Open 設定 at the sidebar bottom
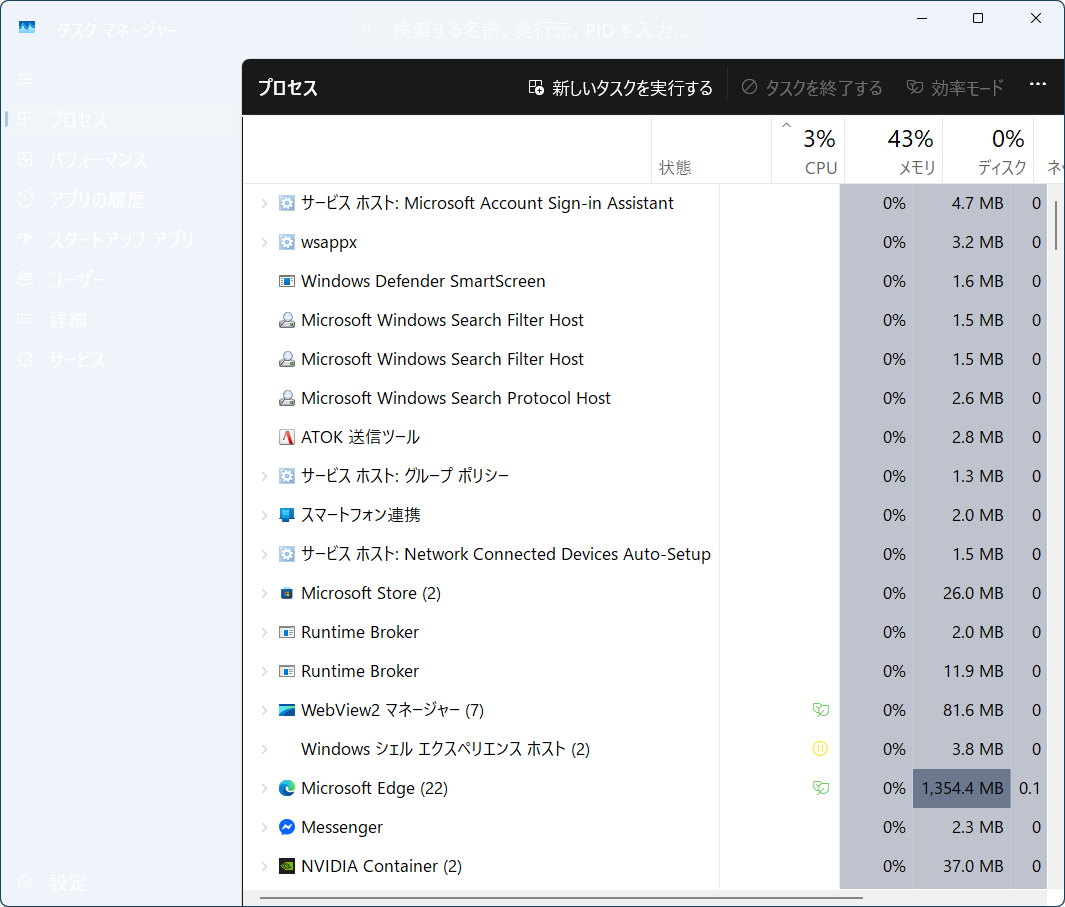Image resolution: width=1065 pixels, height=907 pixels. [x=68, y=882]
